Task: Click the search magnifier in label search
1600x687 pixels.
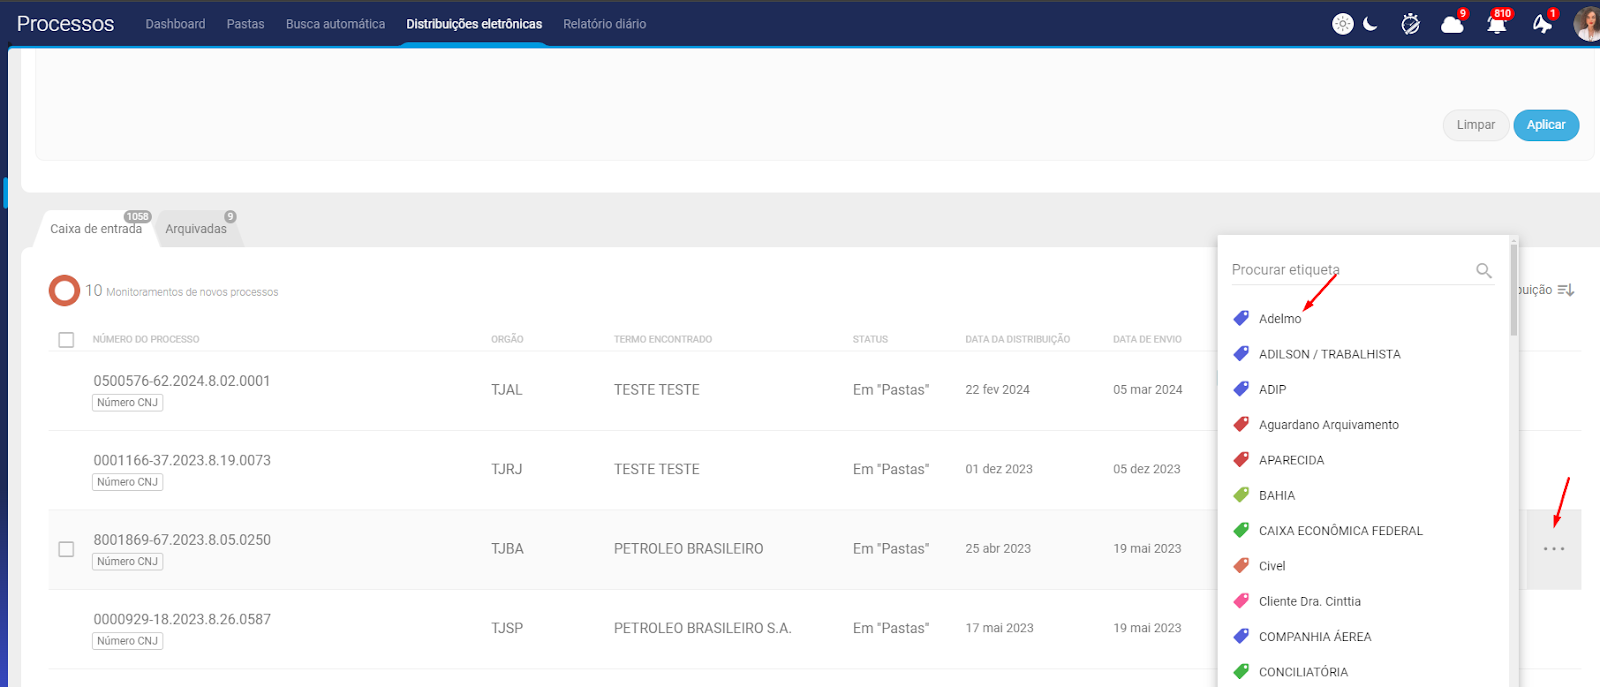Action: pos(1484,271)
